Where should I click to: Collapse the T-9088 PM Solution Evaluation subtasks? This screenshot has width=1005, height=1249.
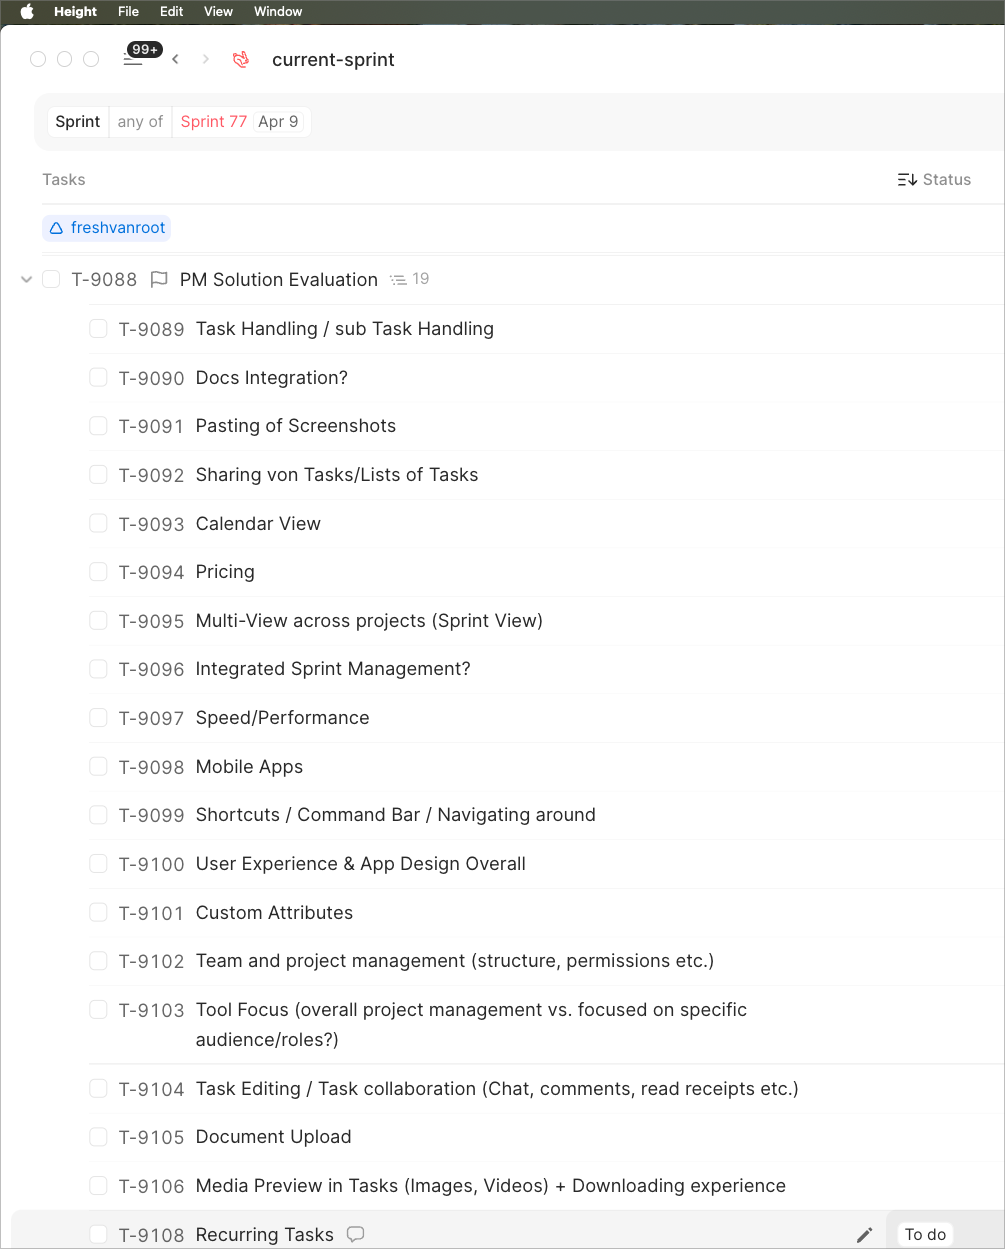(x=26, y=280)
